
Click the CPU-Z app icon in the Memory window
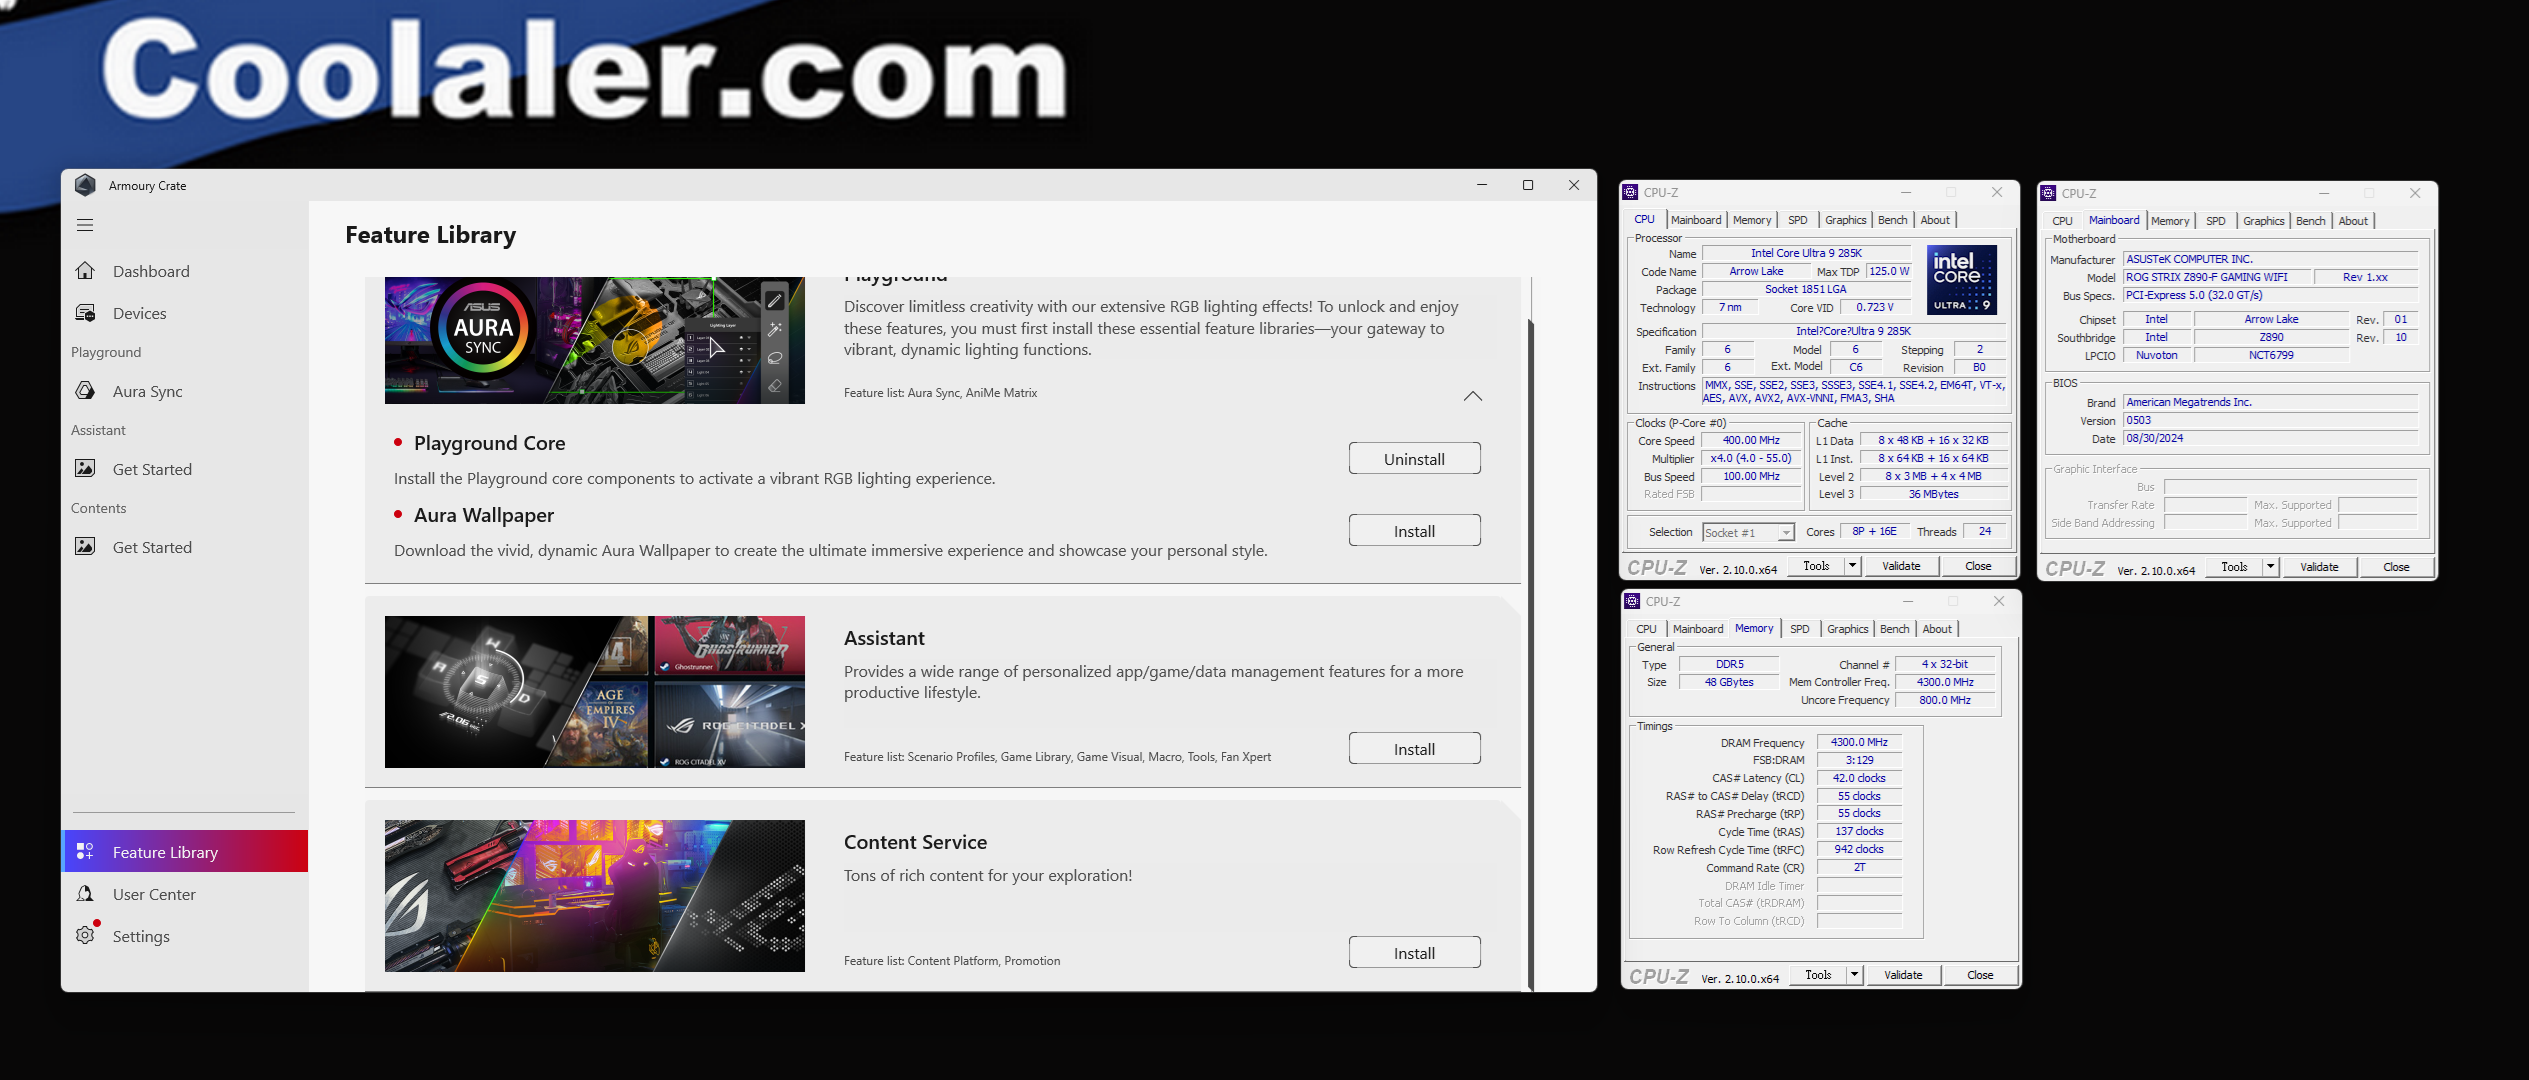(1632, 601)
